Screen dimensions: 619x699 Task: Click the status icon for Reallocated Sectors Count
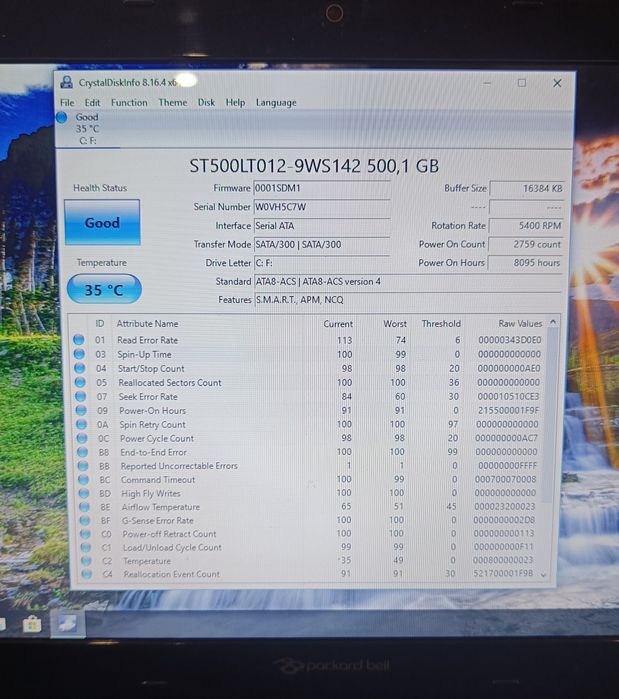[80, 382]
